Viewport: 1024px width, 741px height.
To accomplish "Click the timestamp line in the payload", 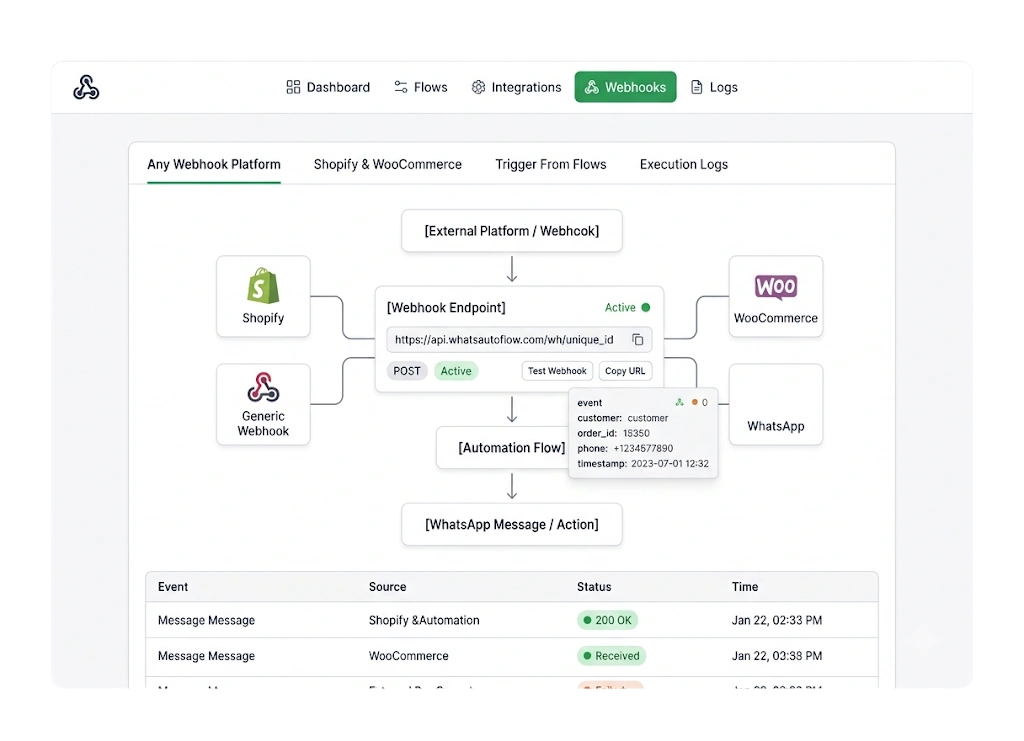I will [x=643, y=464].
